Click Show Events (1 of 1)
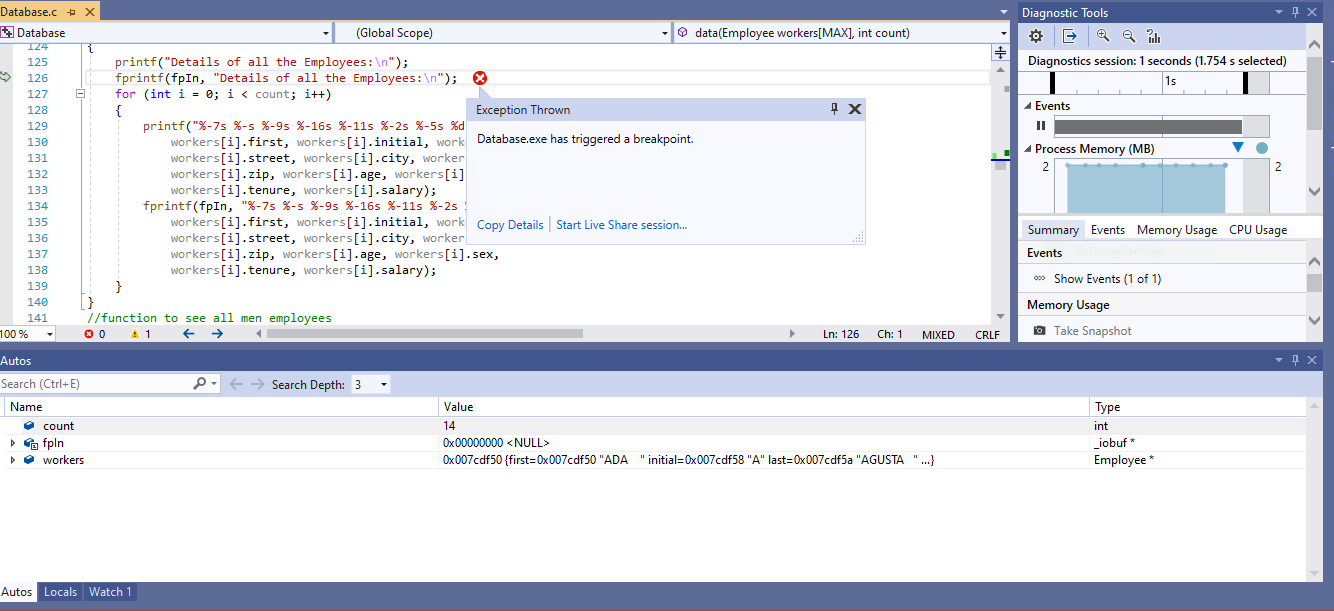This screenshot has height=611, width=1334. pyautogui.click(x=1107, y=279)
